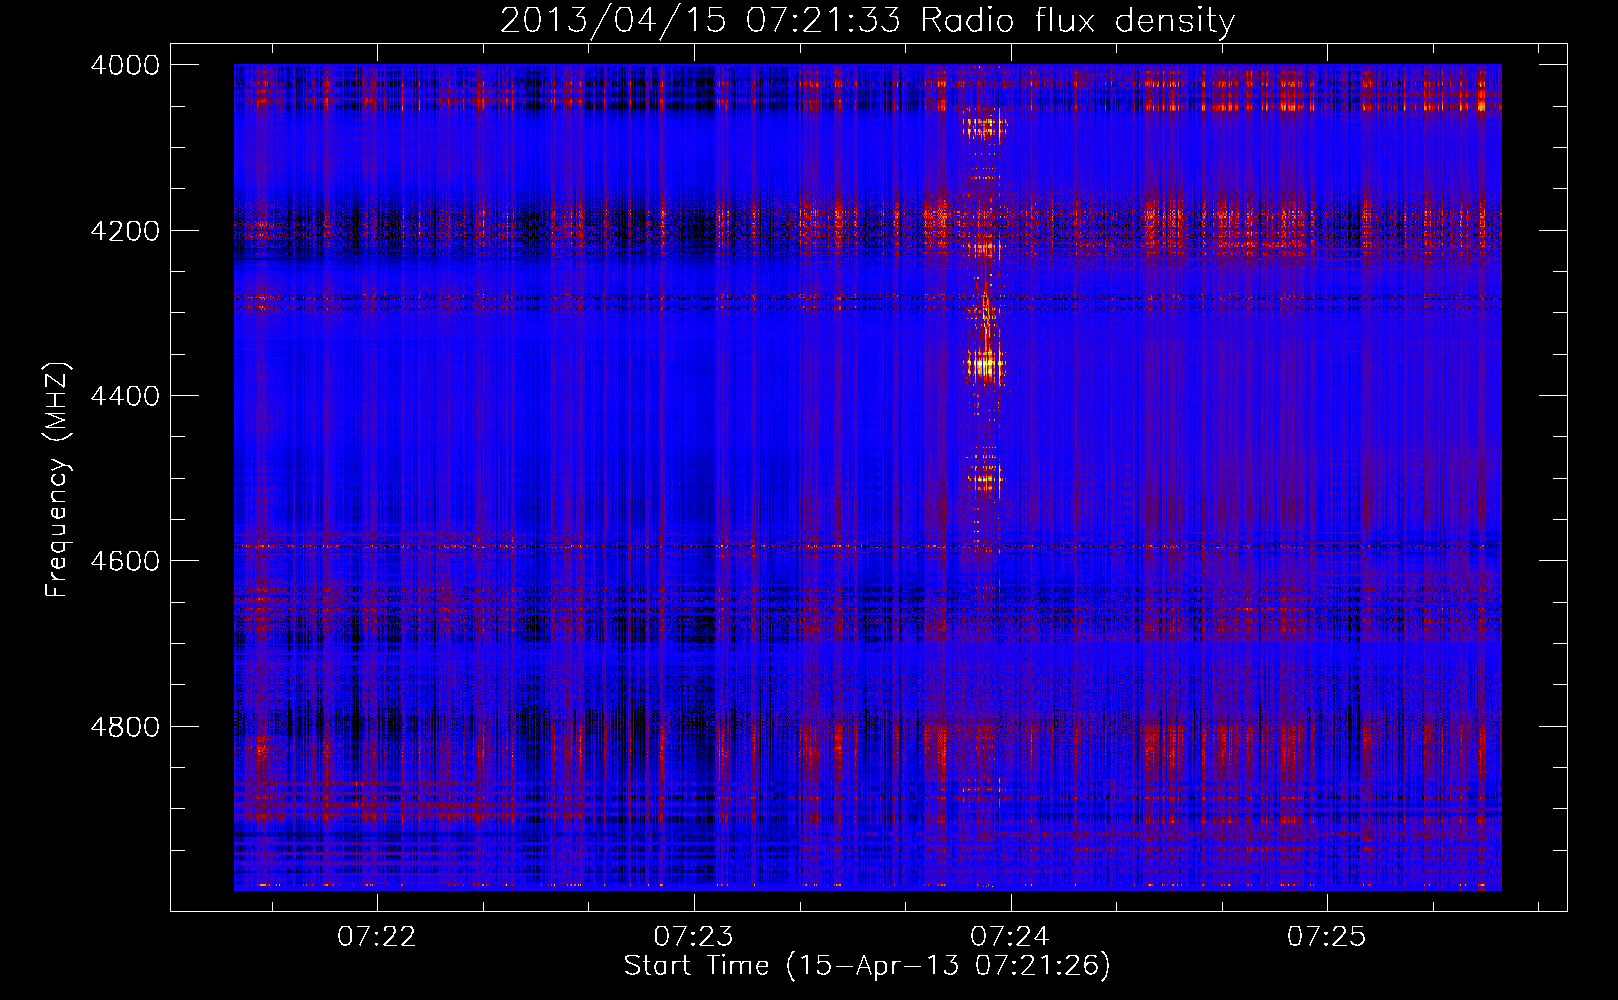Click the "Start Time (15-Apr-13 07:21:26)" axis title
The height and width of the screenshot is (1000, 1618).
point(867,966)
